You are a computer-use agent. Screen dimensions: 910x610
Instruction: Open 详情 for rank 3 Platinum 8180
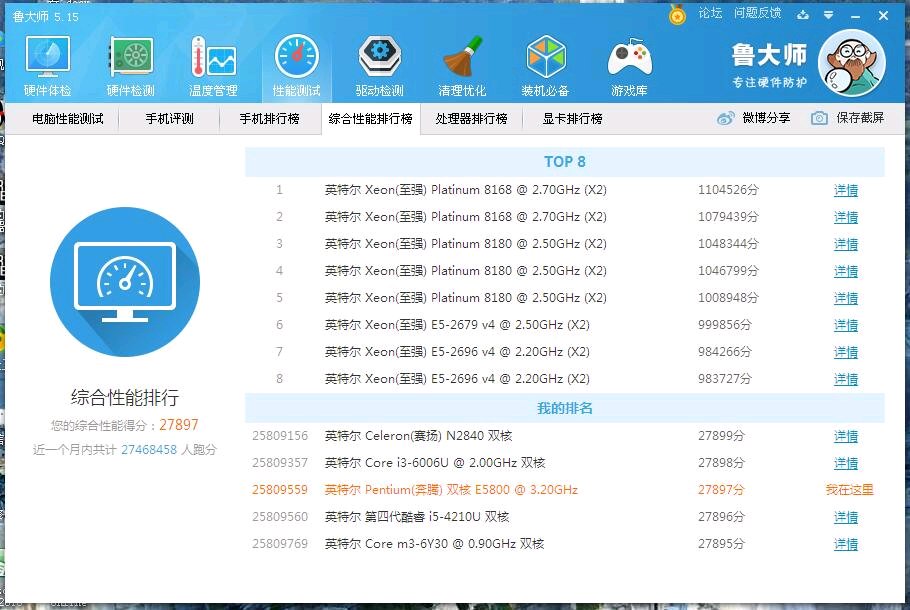tap(846, 244)
